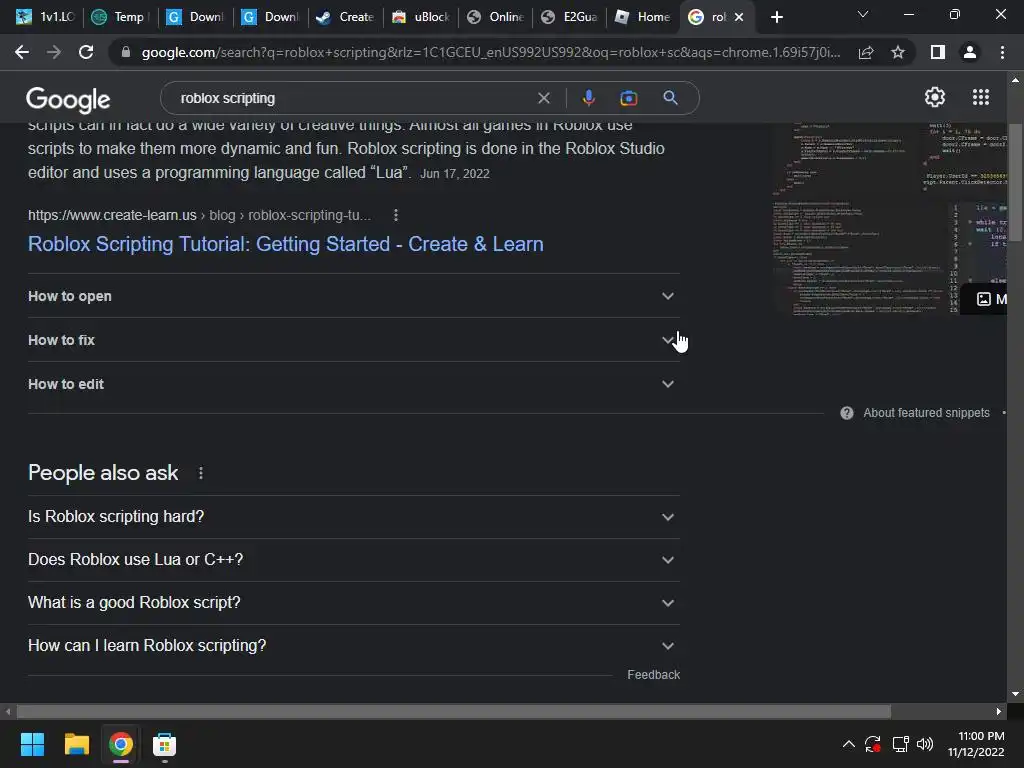Expand How can I learn Roblox scripting
The image size is (1024, 768).
click(x=353, y=646)
